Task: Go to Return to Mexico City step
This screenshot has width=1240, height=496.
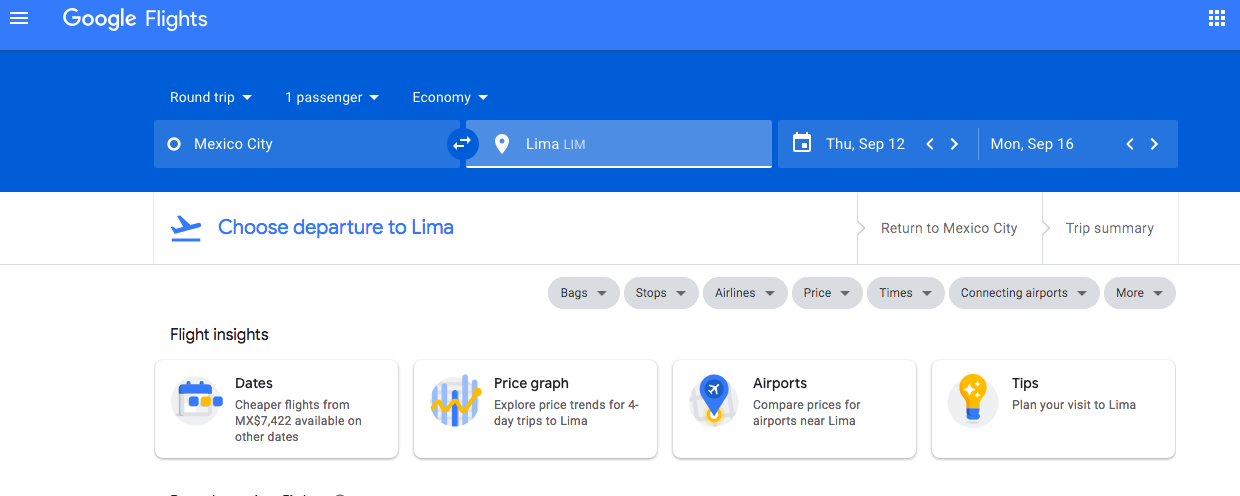Action: coord(949,228)
